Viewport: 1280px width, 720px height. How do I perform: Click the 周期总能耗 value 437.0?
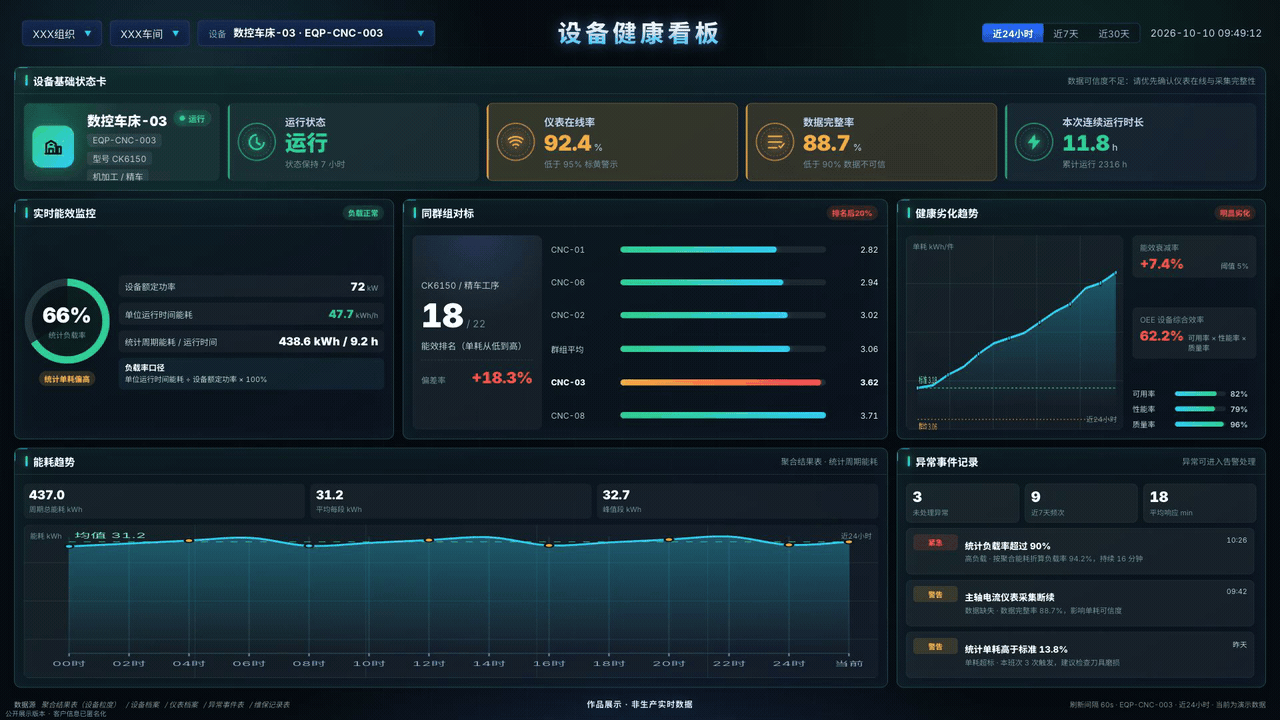click(x=47, y=495)
